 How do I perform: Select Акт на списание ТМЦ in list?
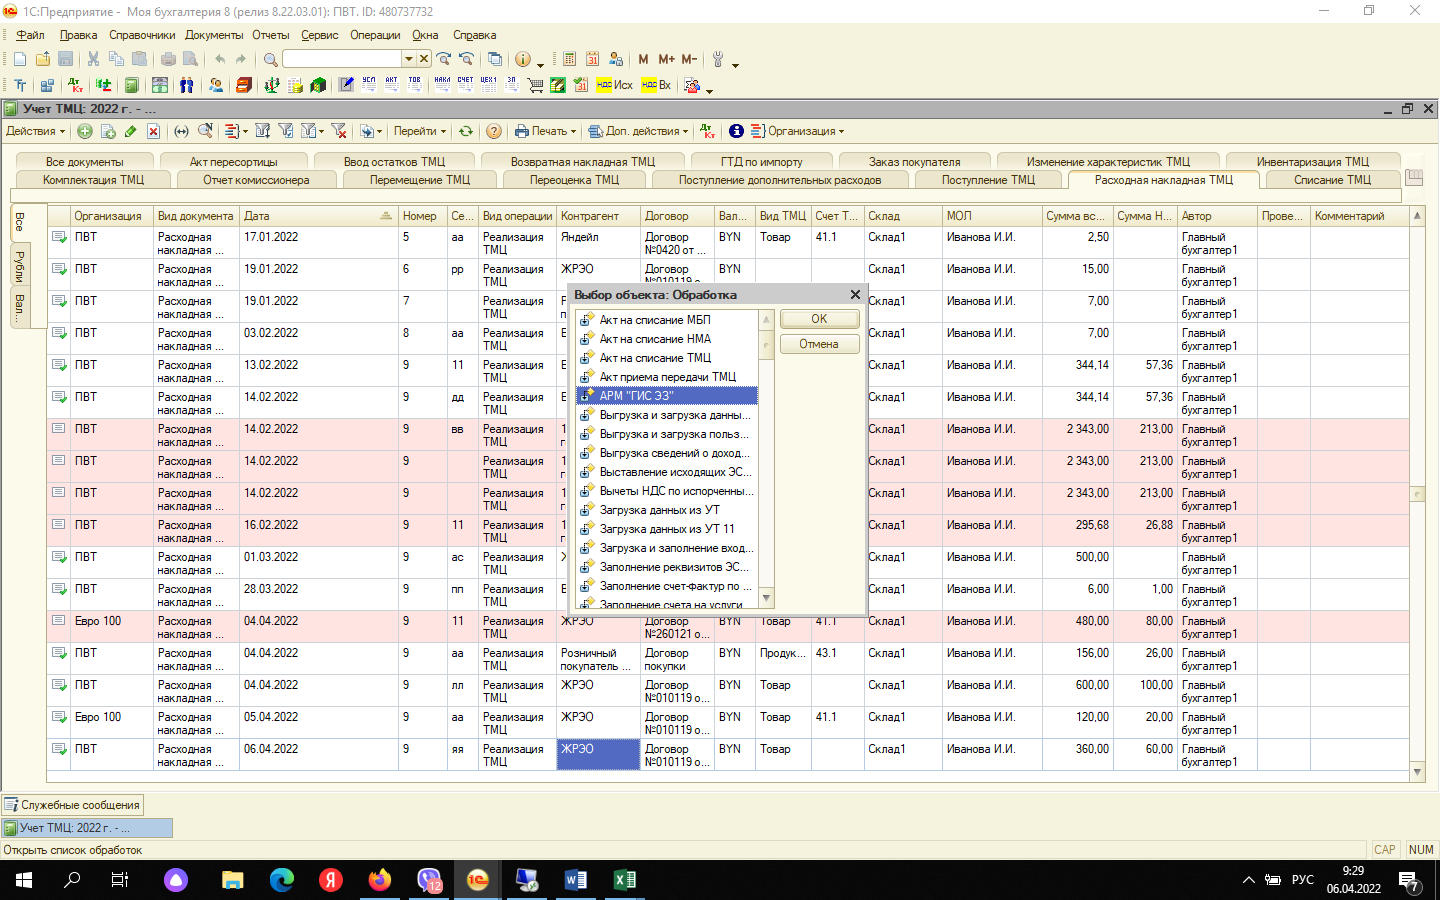tap(655, 358)
